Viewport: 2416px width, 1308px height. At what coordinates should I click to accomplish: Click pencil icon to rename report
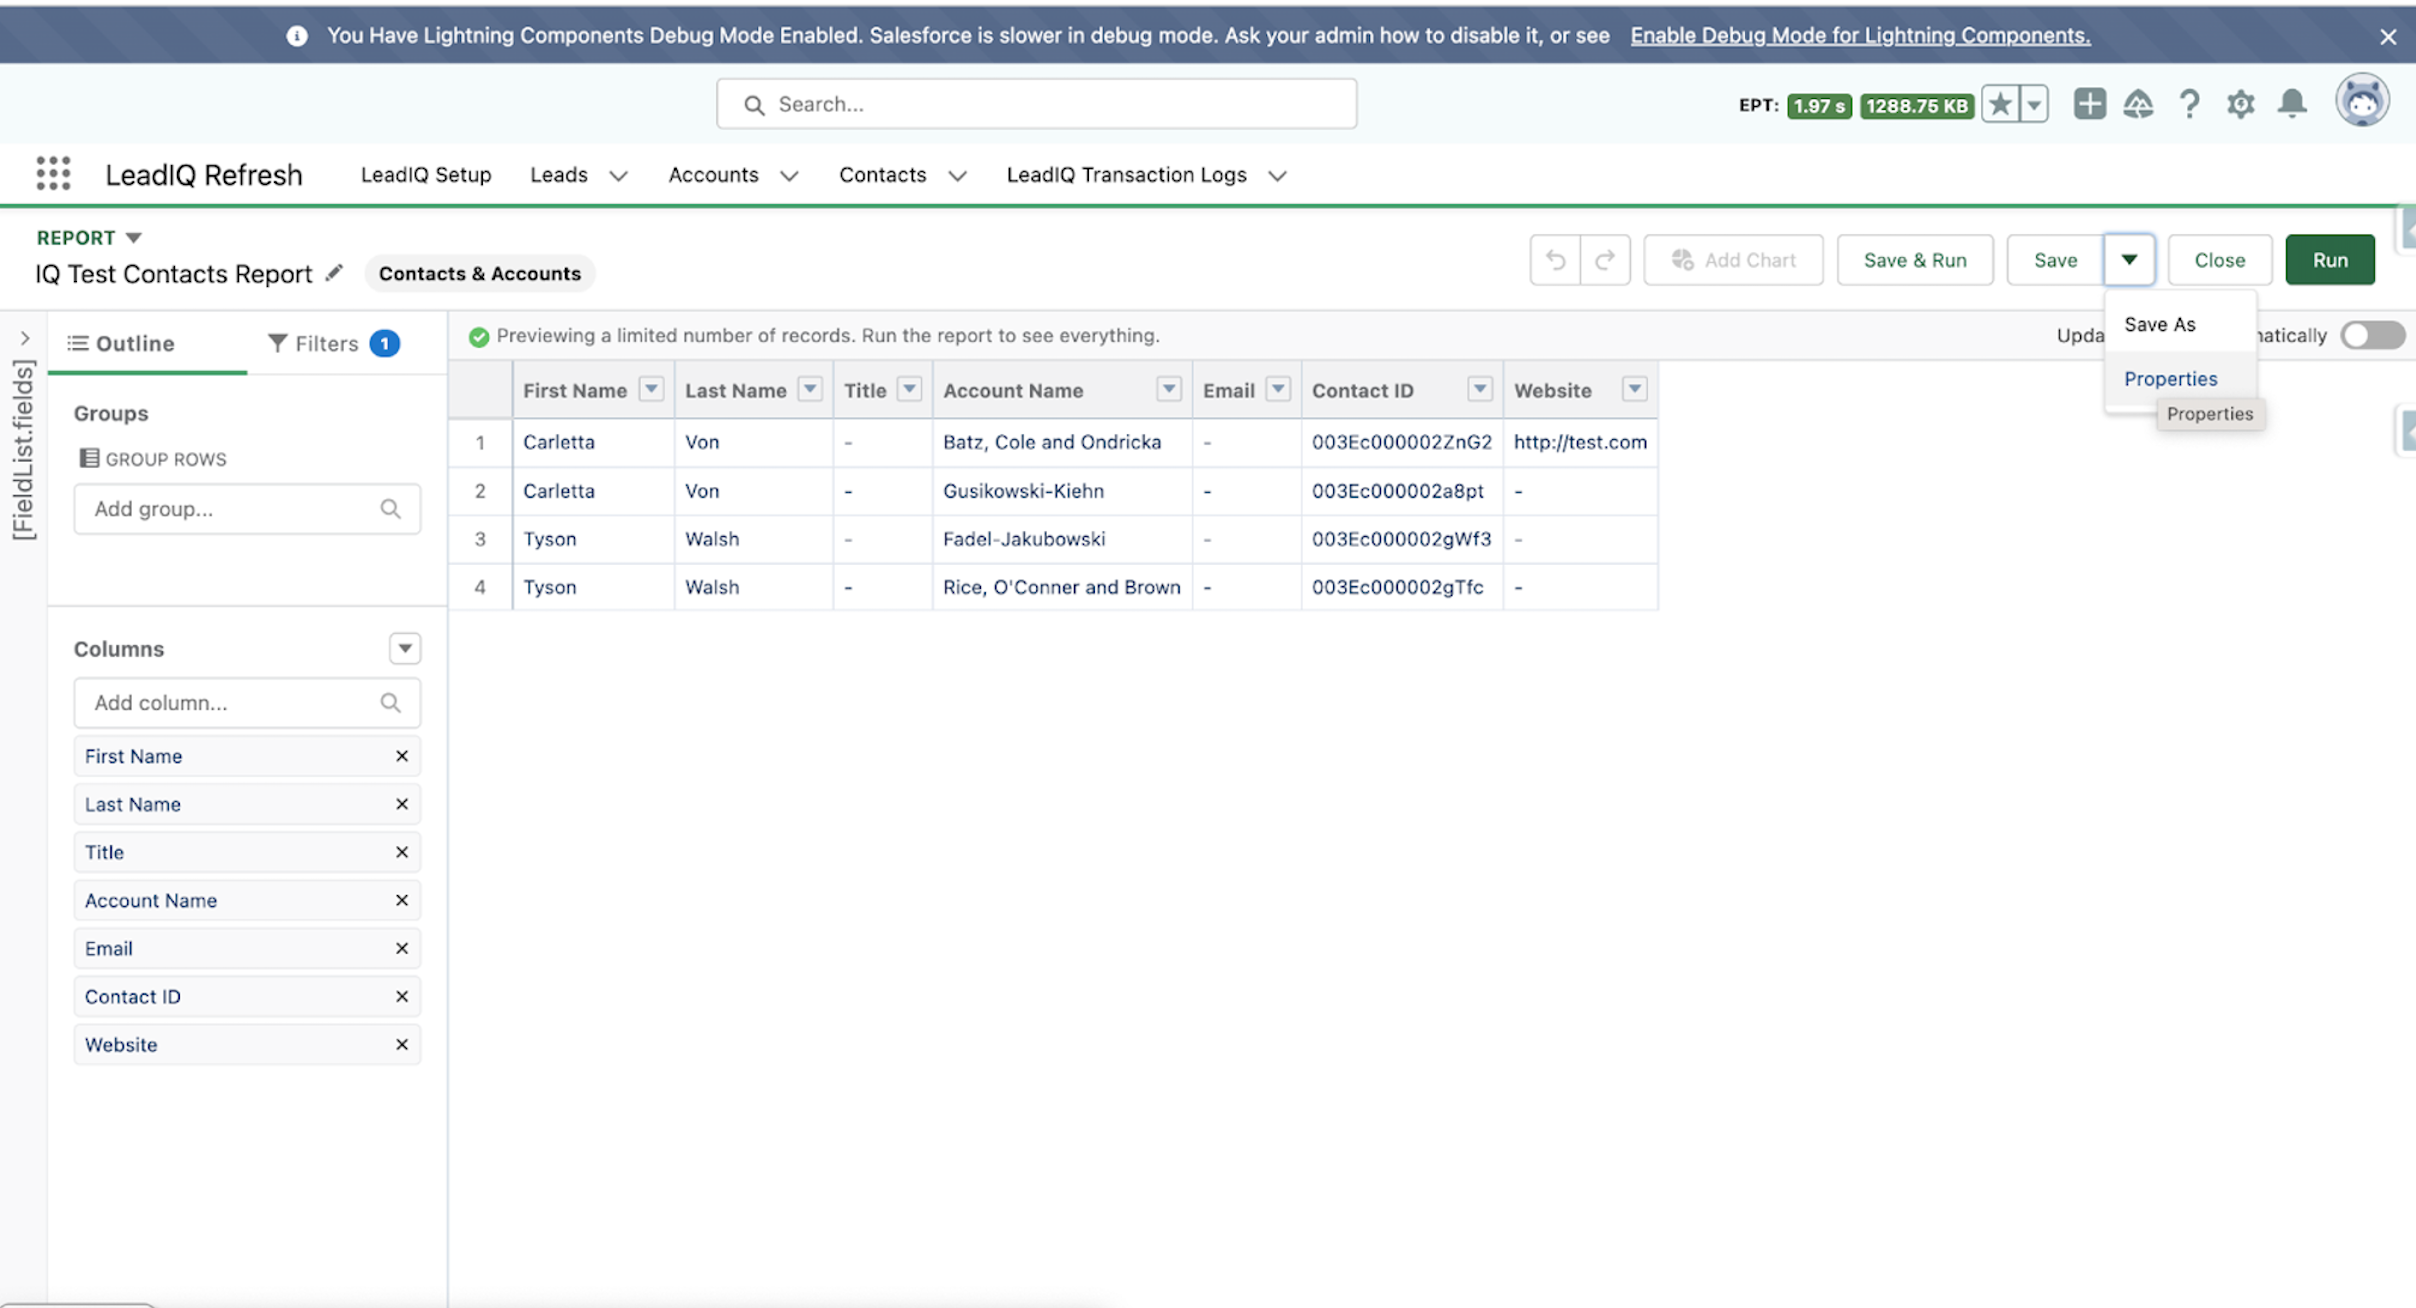(335, 272)
